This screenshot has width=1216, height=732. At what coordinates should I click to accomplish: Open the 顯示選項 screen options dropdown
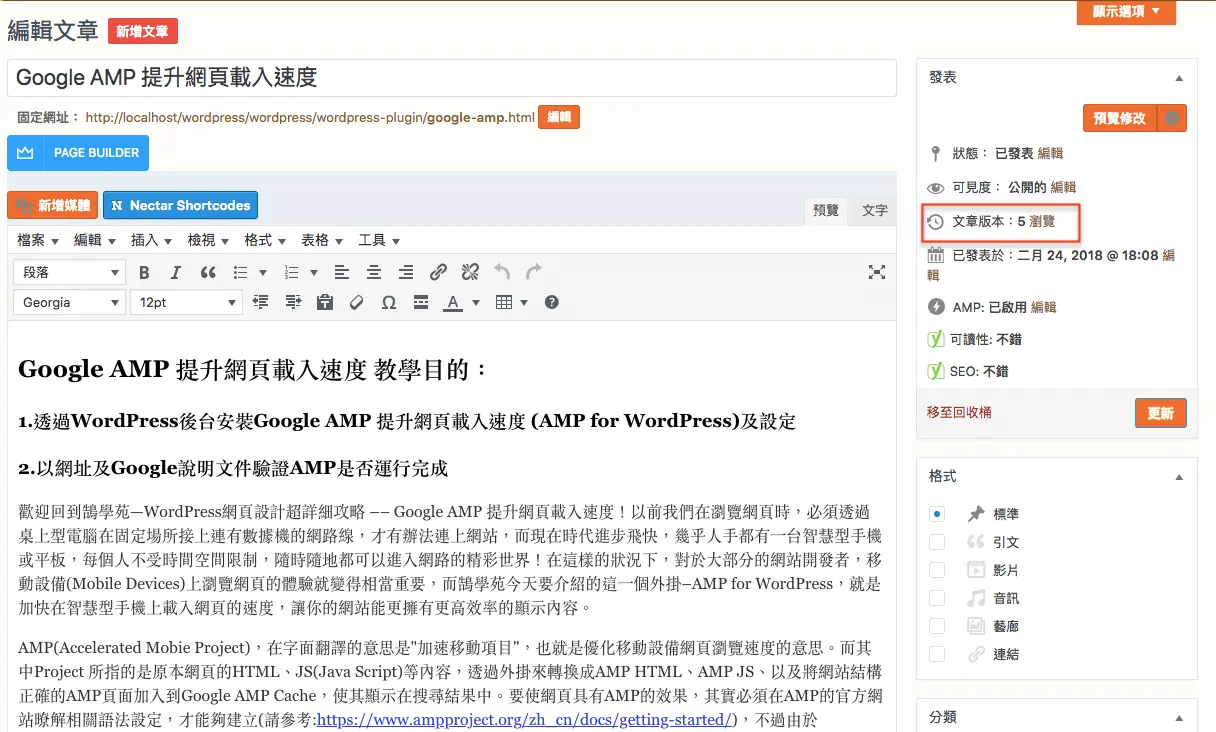point(1126,12)
